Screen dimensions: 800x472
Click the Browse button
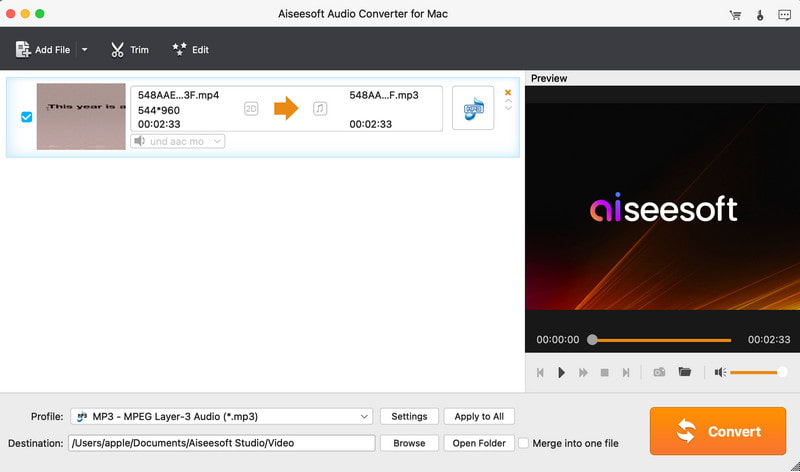(x=409, y=443)
